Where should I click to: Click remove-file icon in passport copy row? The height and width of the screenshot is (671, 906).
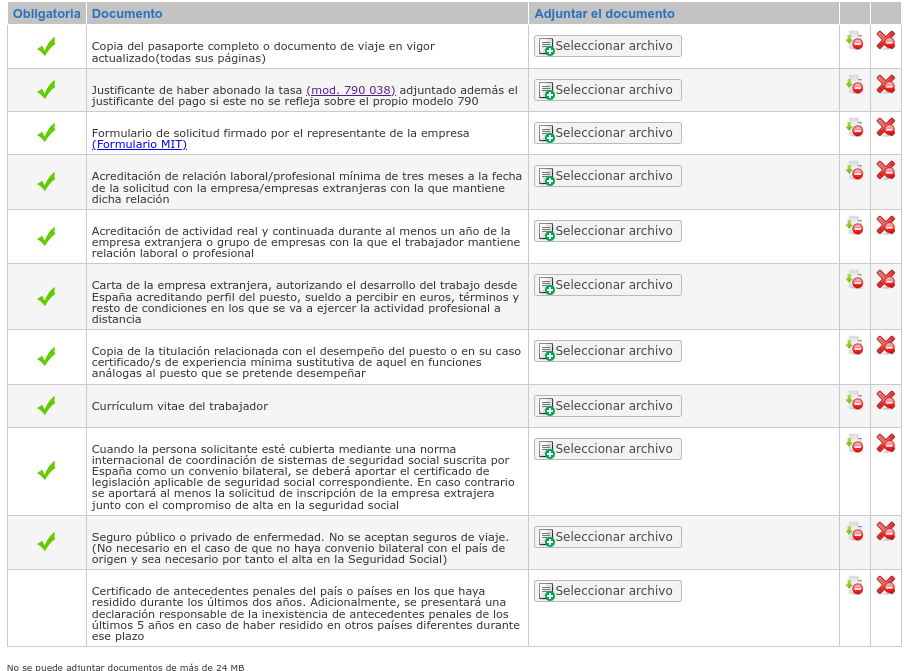[x=855, y=40]
